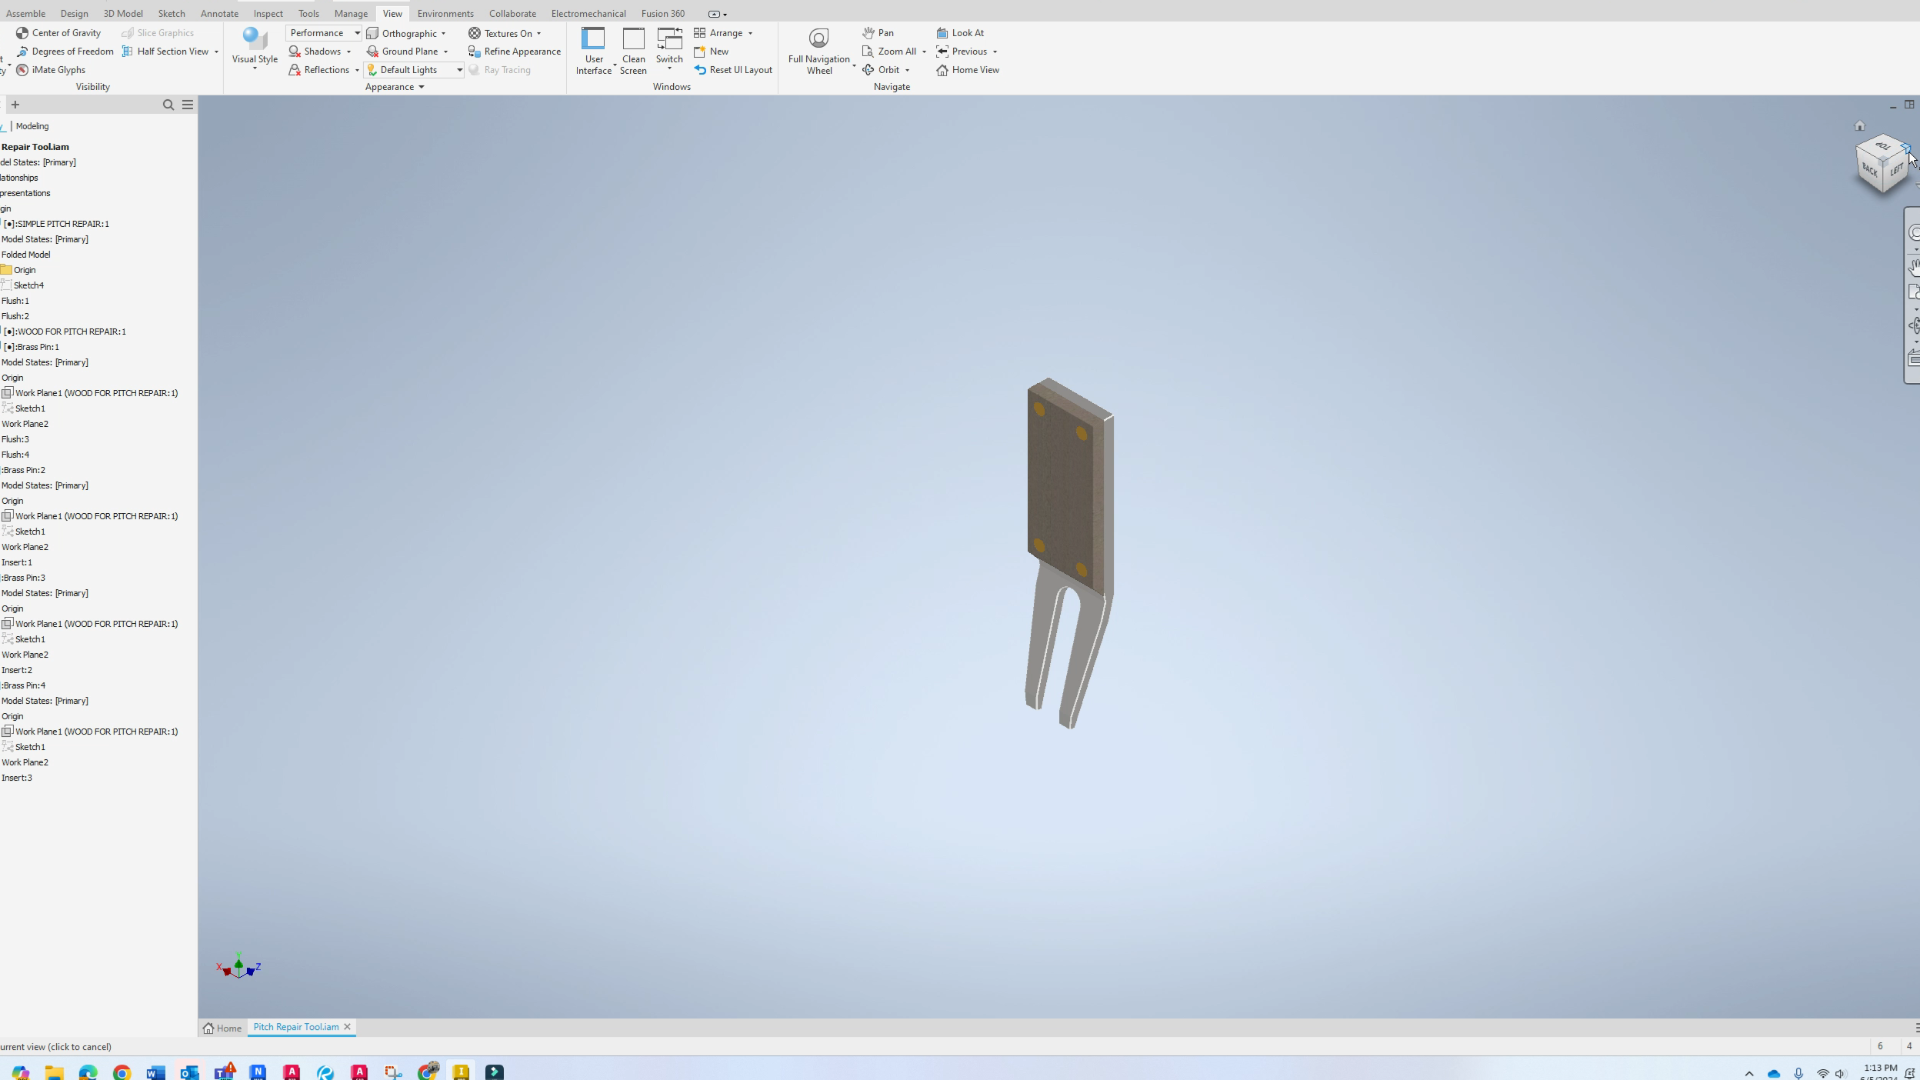This screenshot has width=1920, height=1080.
Task: Select Sketch4 in the browser
Action: tap(23, 286)
